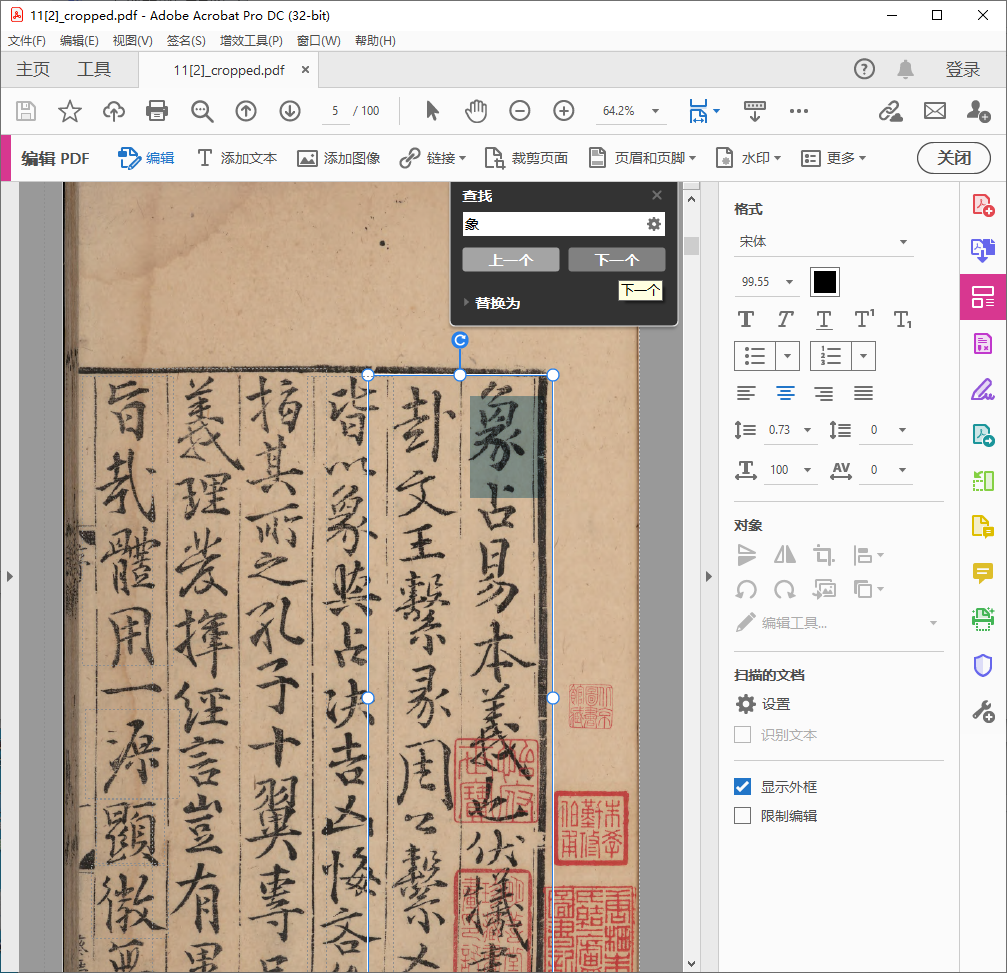Go to the previous page arrow
The image size is (1007, 973).
[x=246, y=111]
